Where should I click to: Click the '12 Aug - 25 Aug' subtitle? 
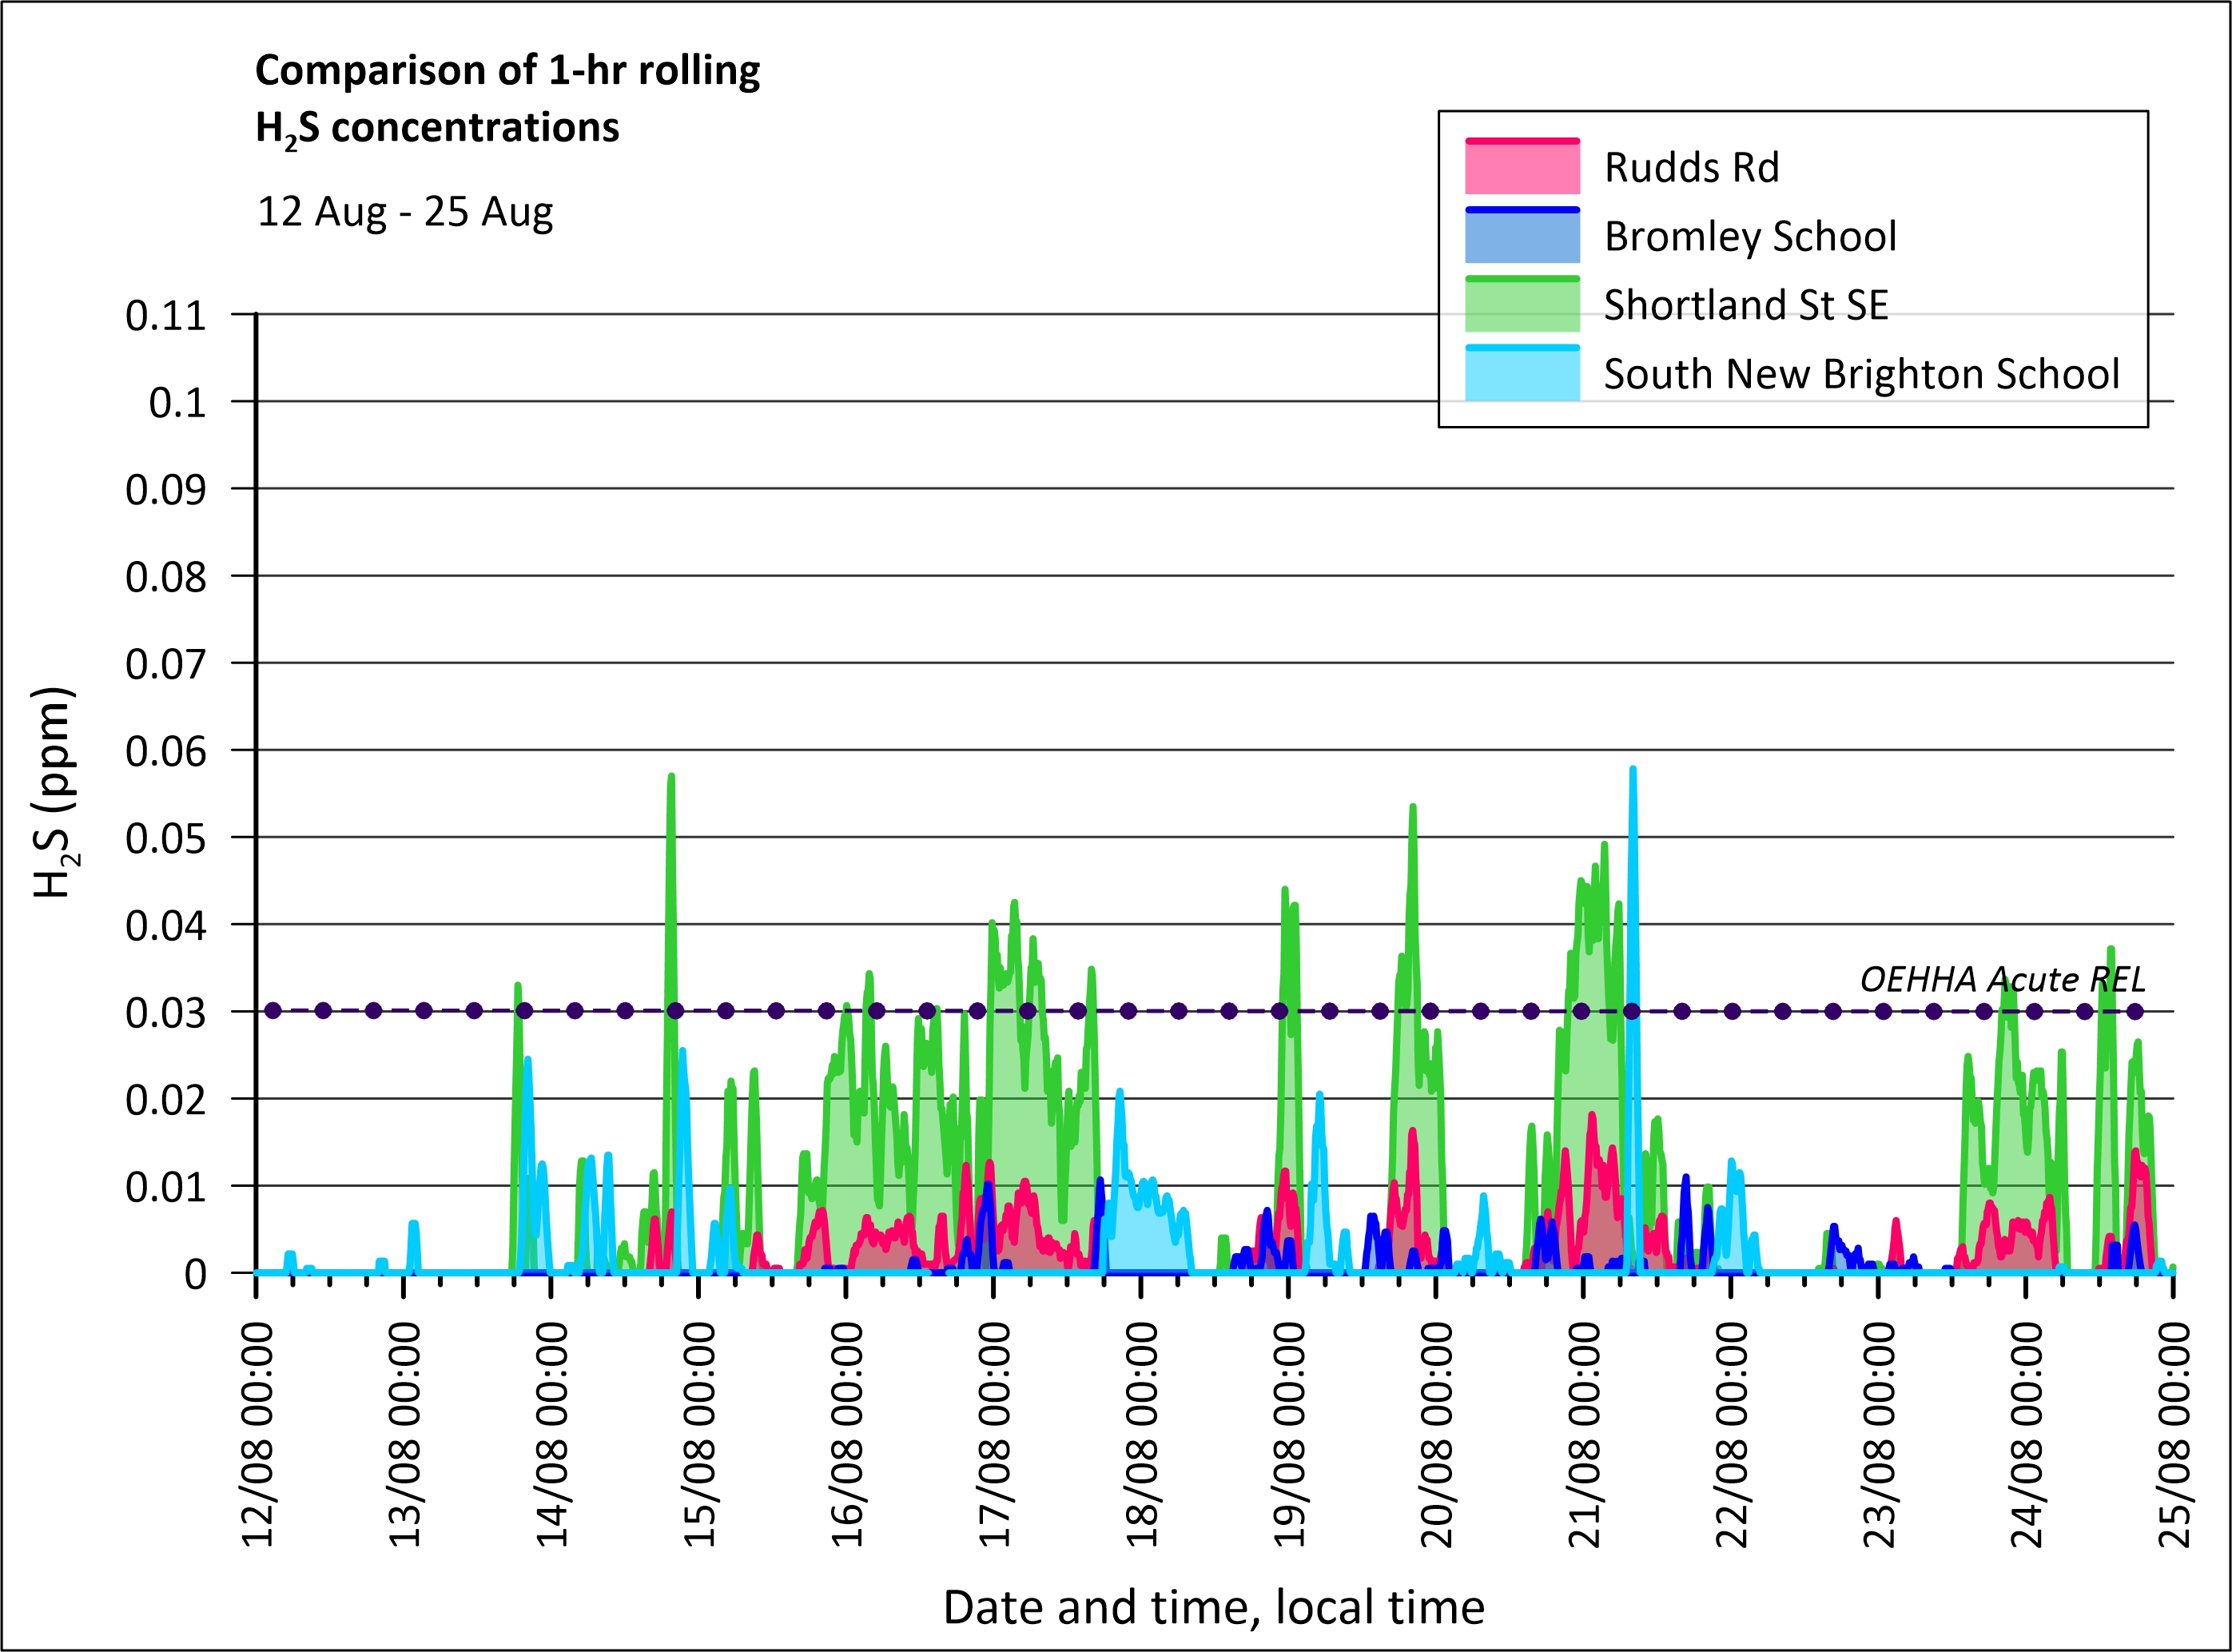pos(405,212)
